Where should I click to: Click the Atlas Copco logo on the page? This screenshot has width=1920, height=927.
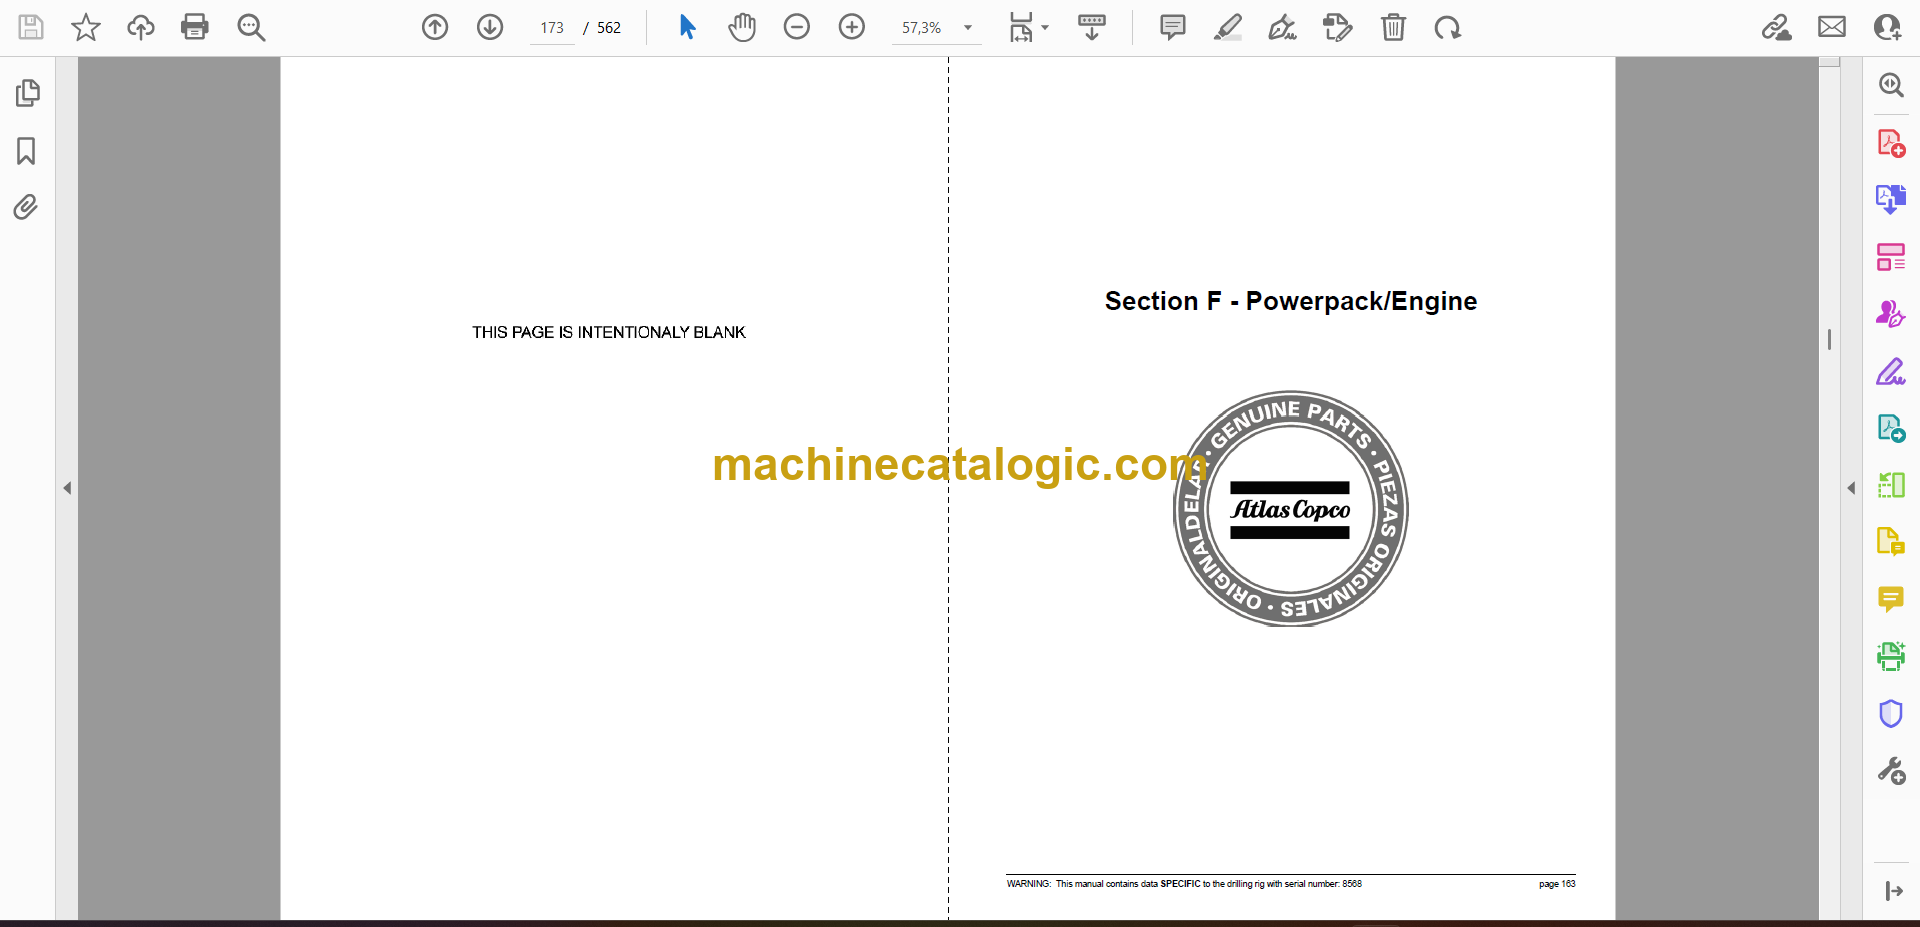click(1290, 509)
